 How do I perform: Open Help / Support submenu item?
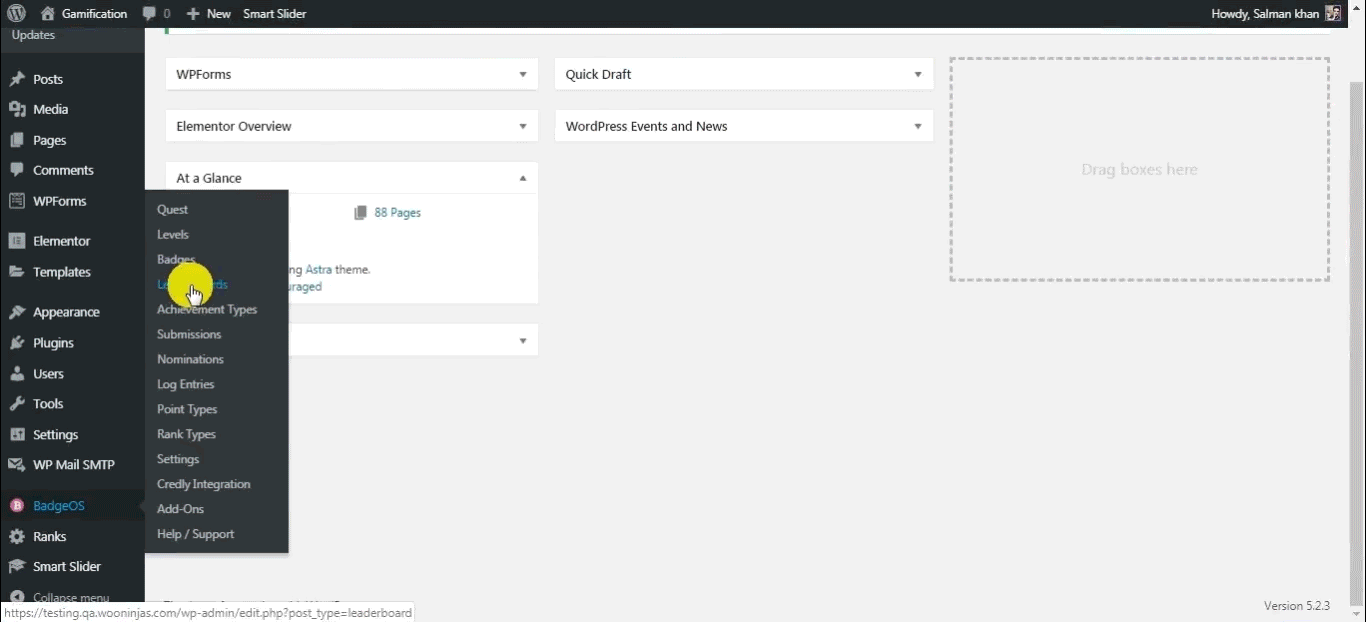[x=195, y=534]
